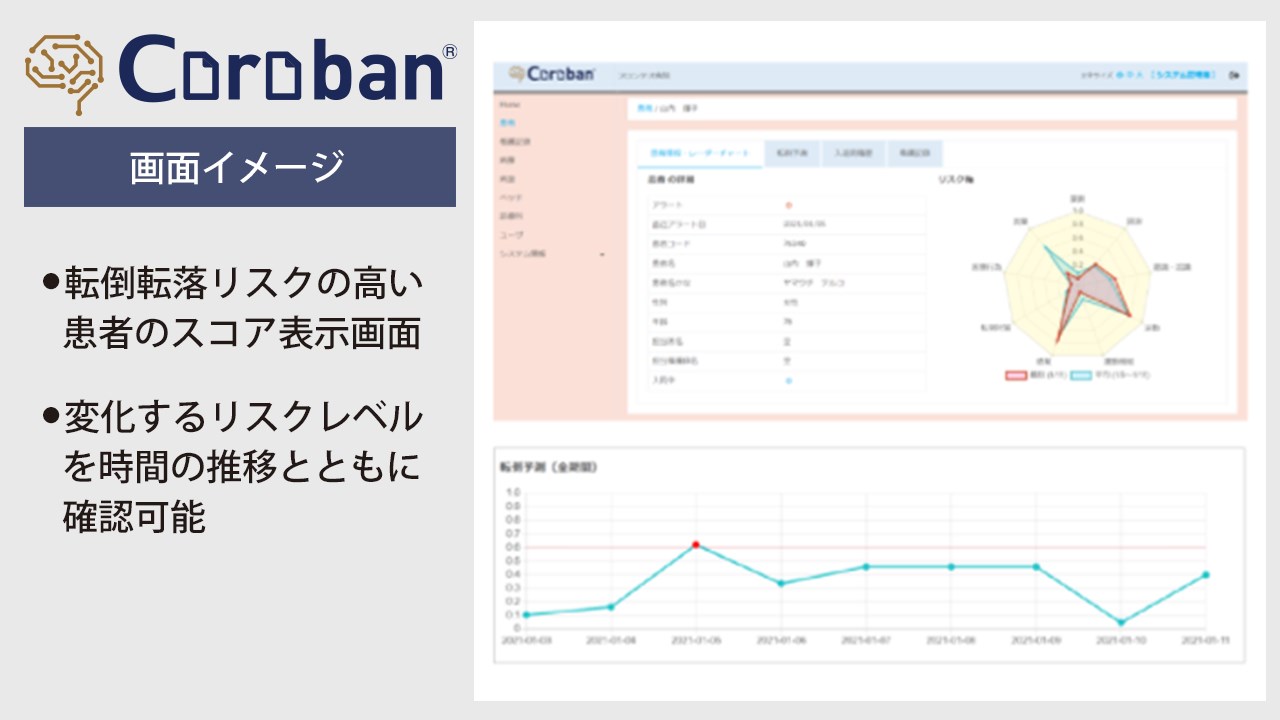The width and height of the screenshot is (1280, 720).
Task: Switch to the 入退院履歴 tab
Action: tap(854, 154)
